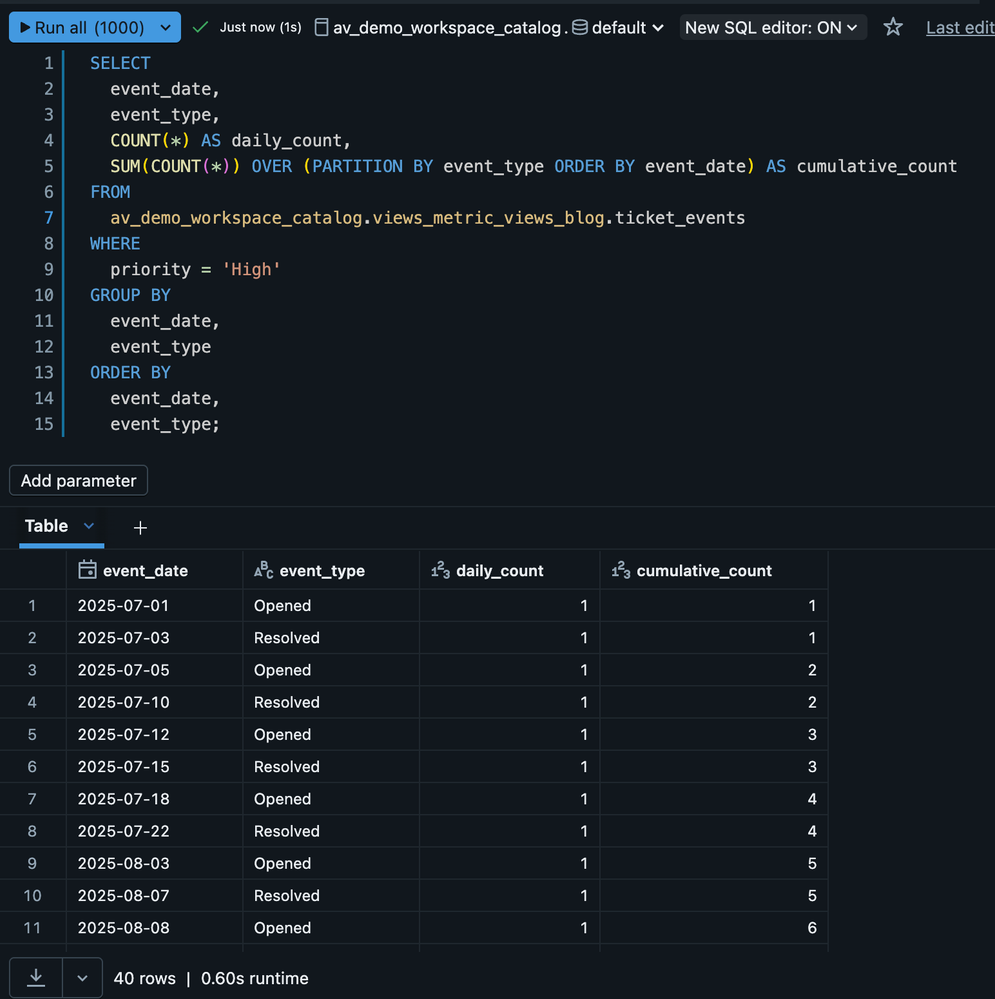Open the Last edit link
This screenshot has height=999, width=995.
(x=958, y=28)
